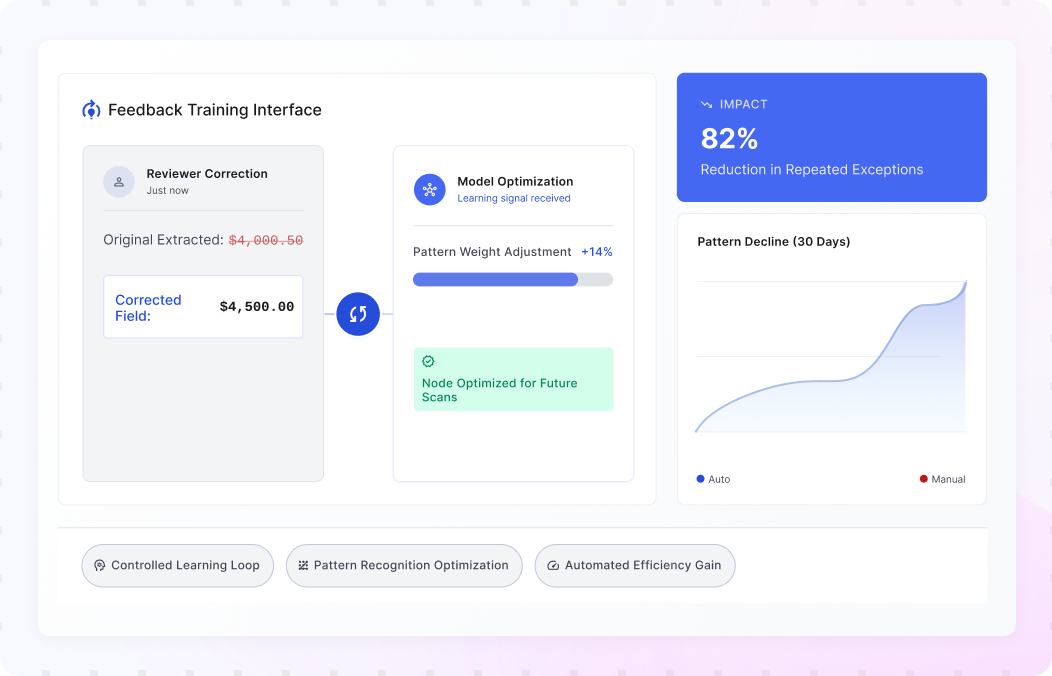
Task: Click the Feedback Training Interface title
Action: click(215, 110)
